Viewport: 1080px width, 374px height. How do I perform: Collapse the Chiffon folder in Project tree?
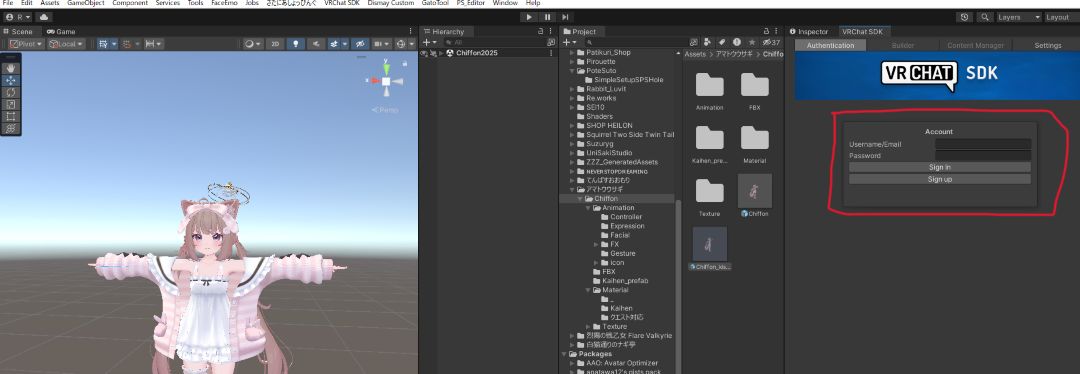tap(581, 198)
